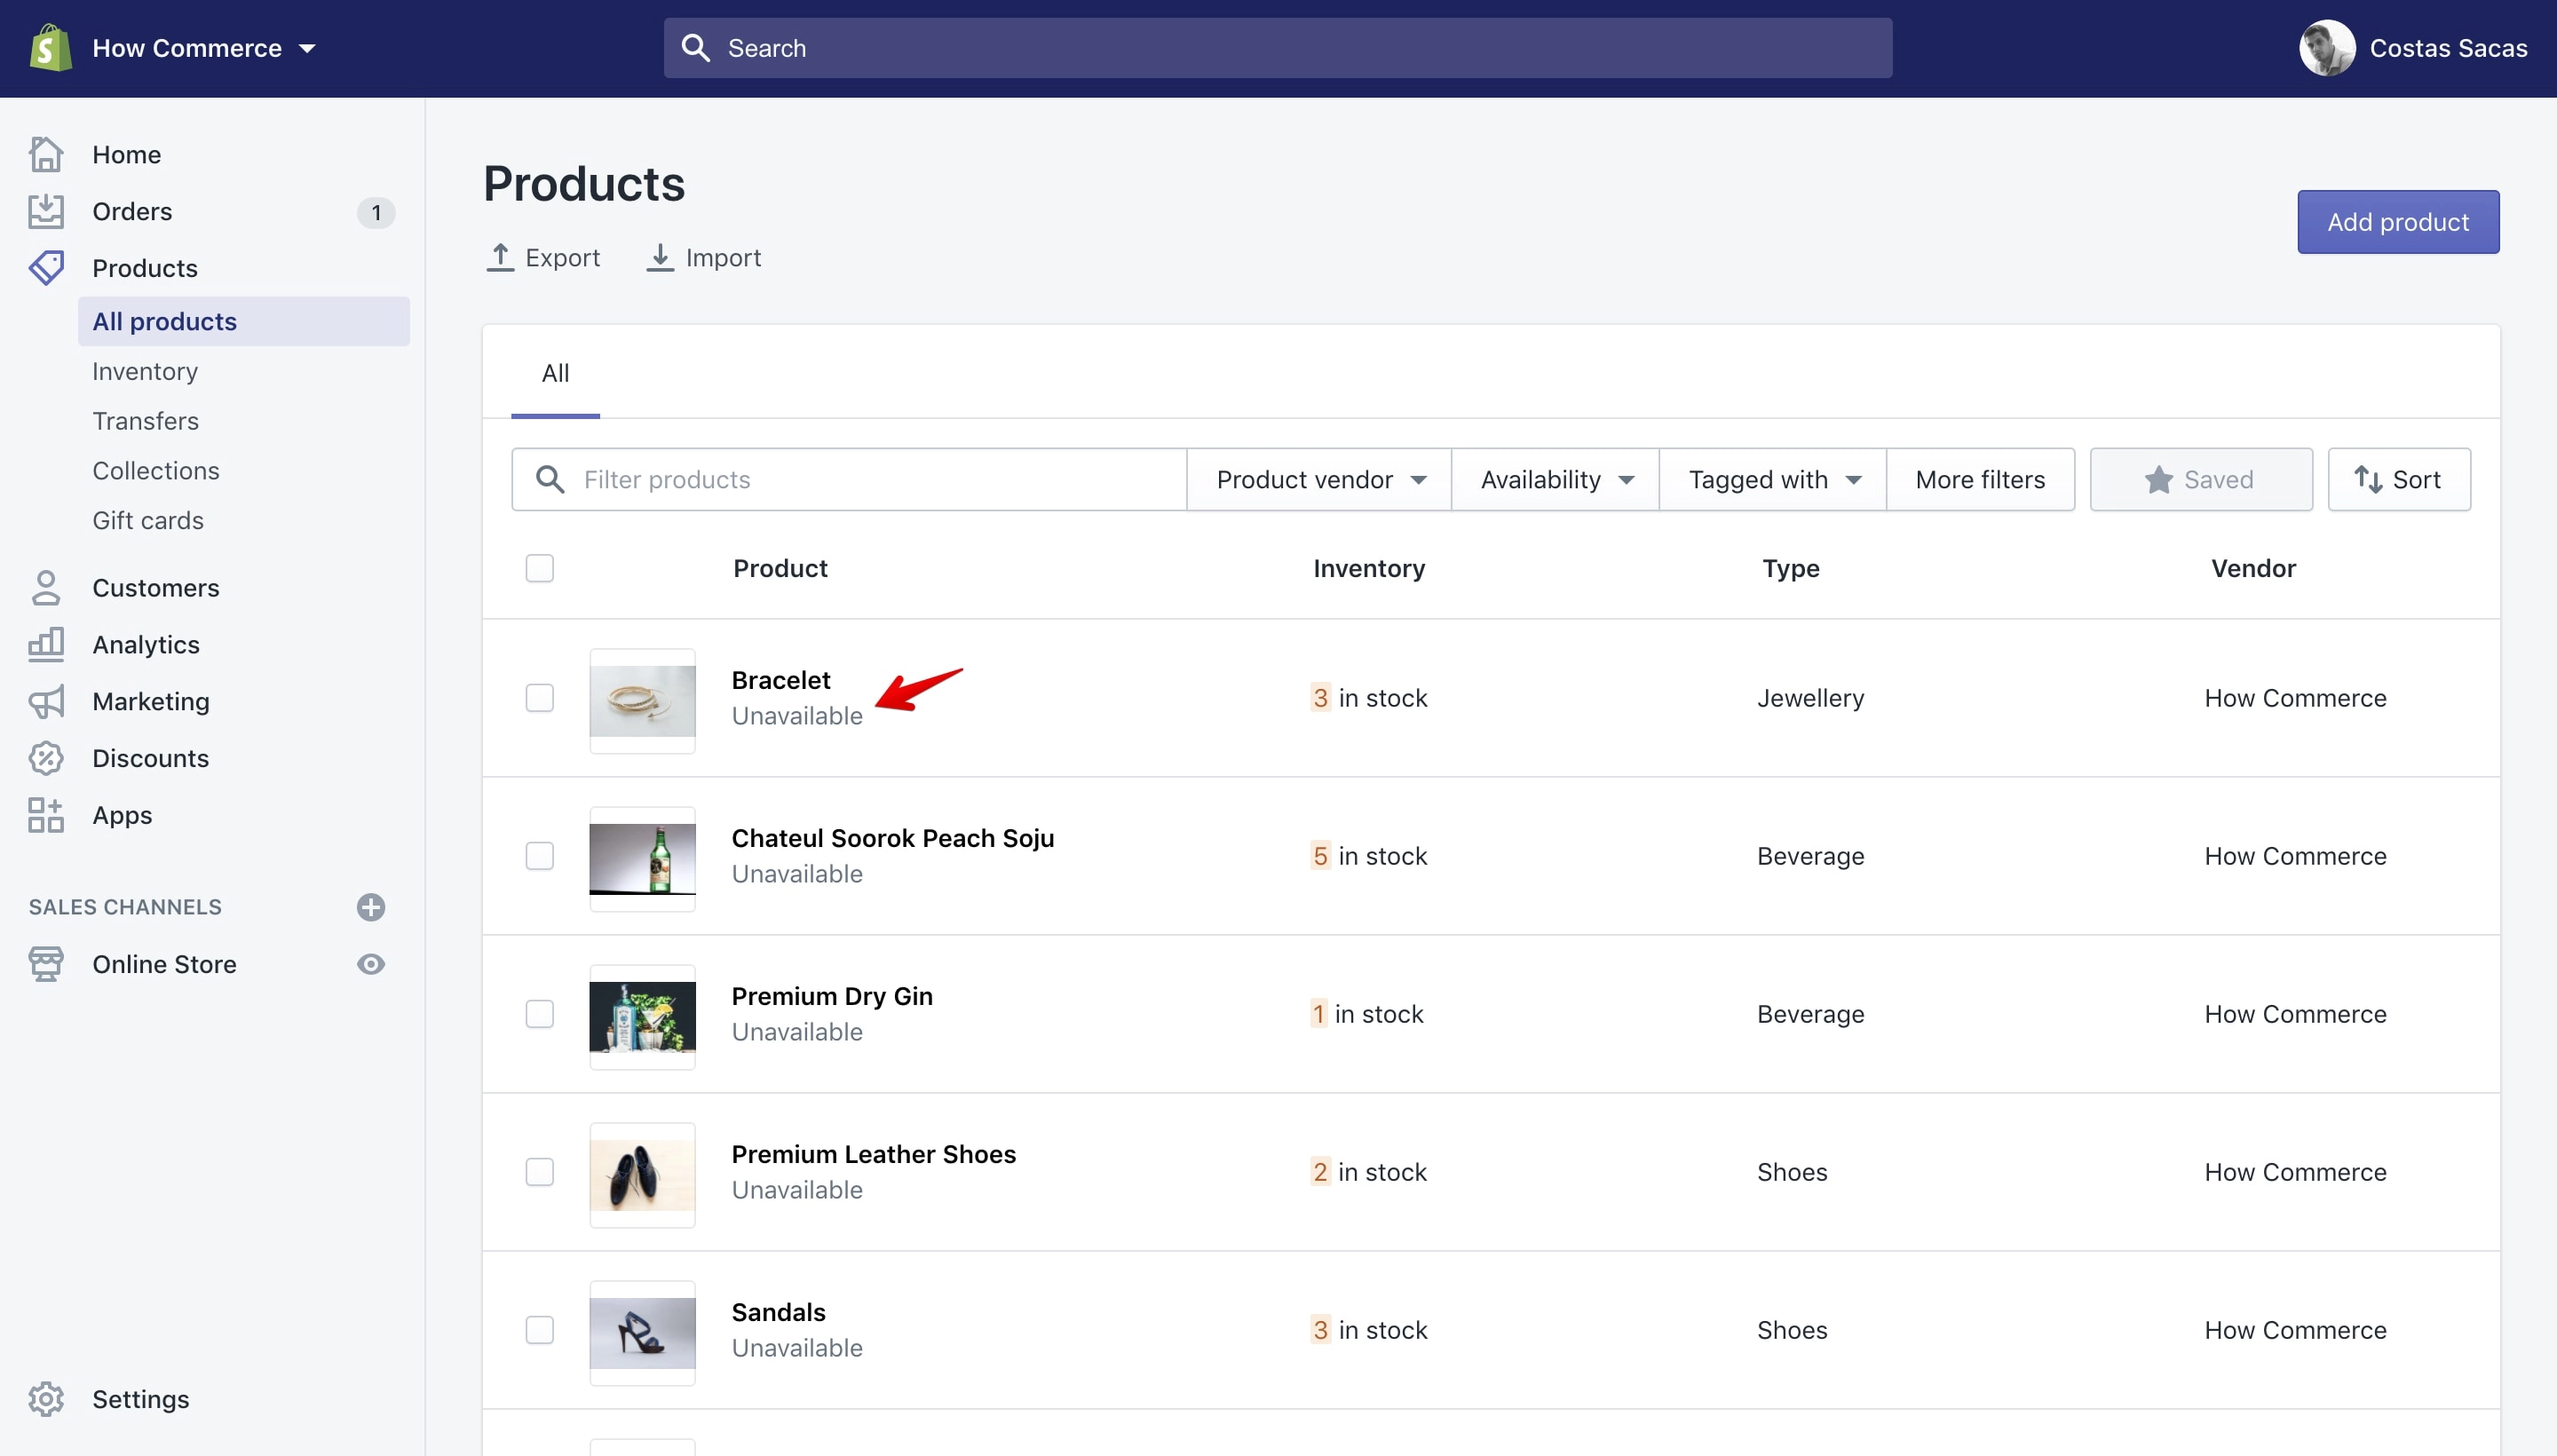Check the Sandals row checkbox

click(x=540, y=1330)
